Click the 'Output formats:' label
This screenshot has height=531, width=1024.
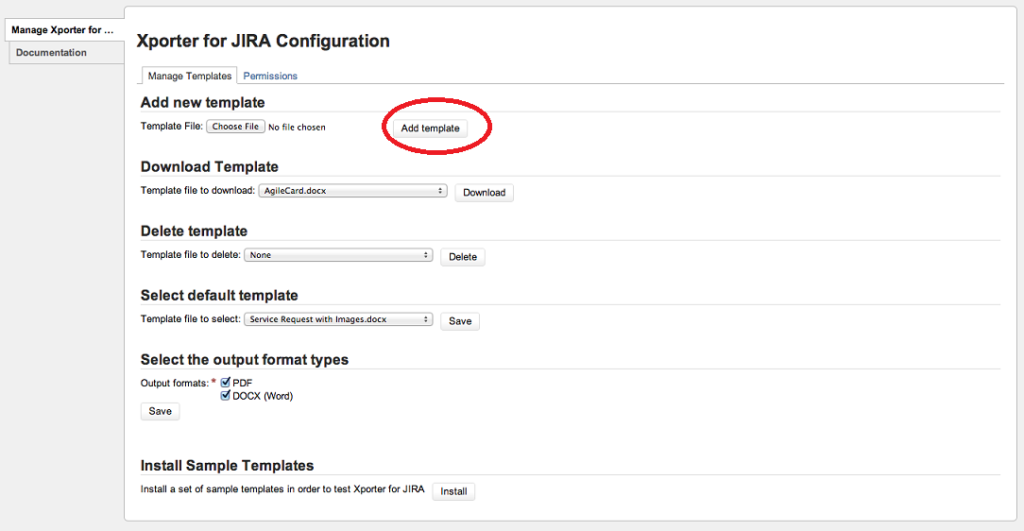[x=174, y=383]
